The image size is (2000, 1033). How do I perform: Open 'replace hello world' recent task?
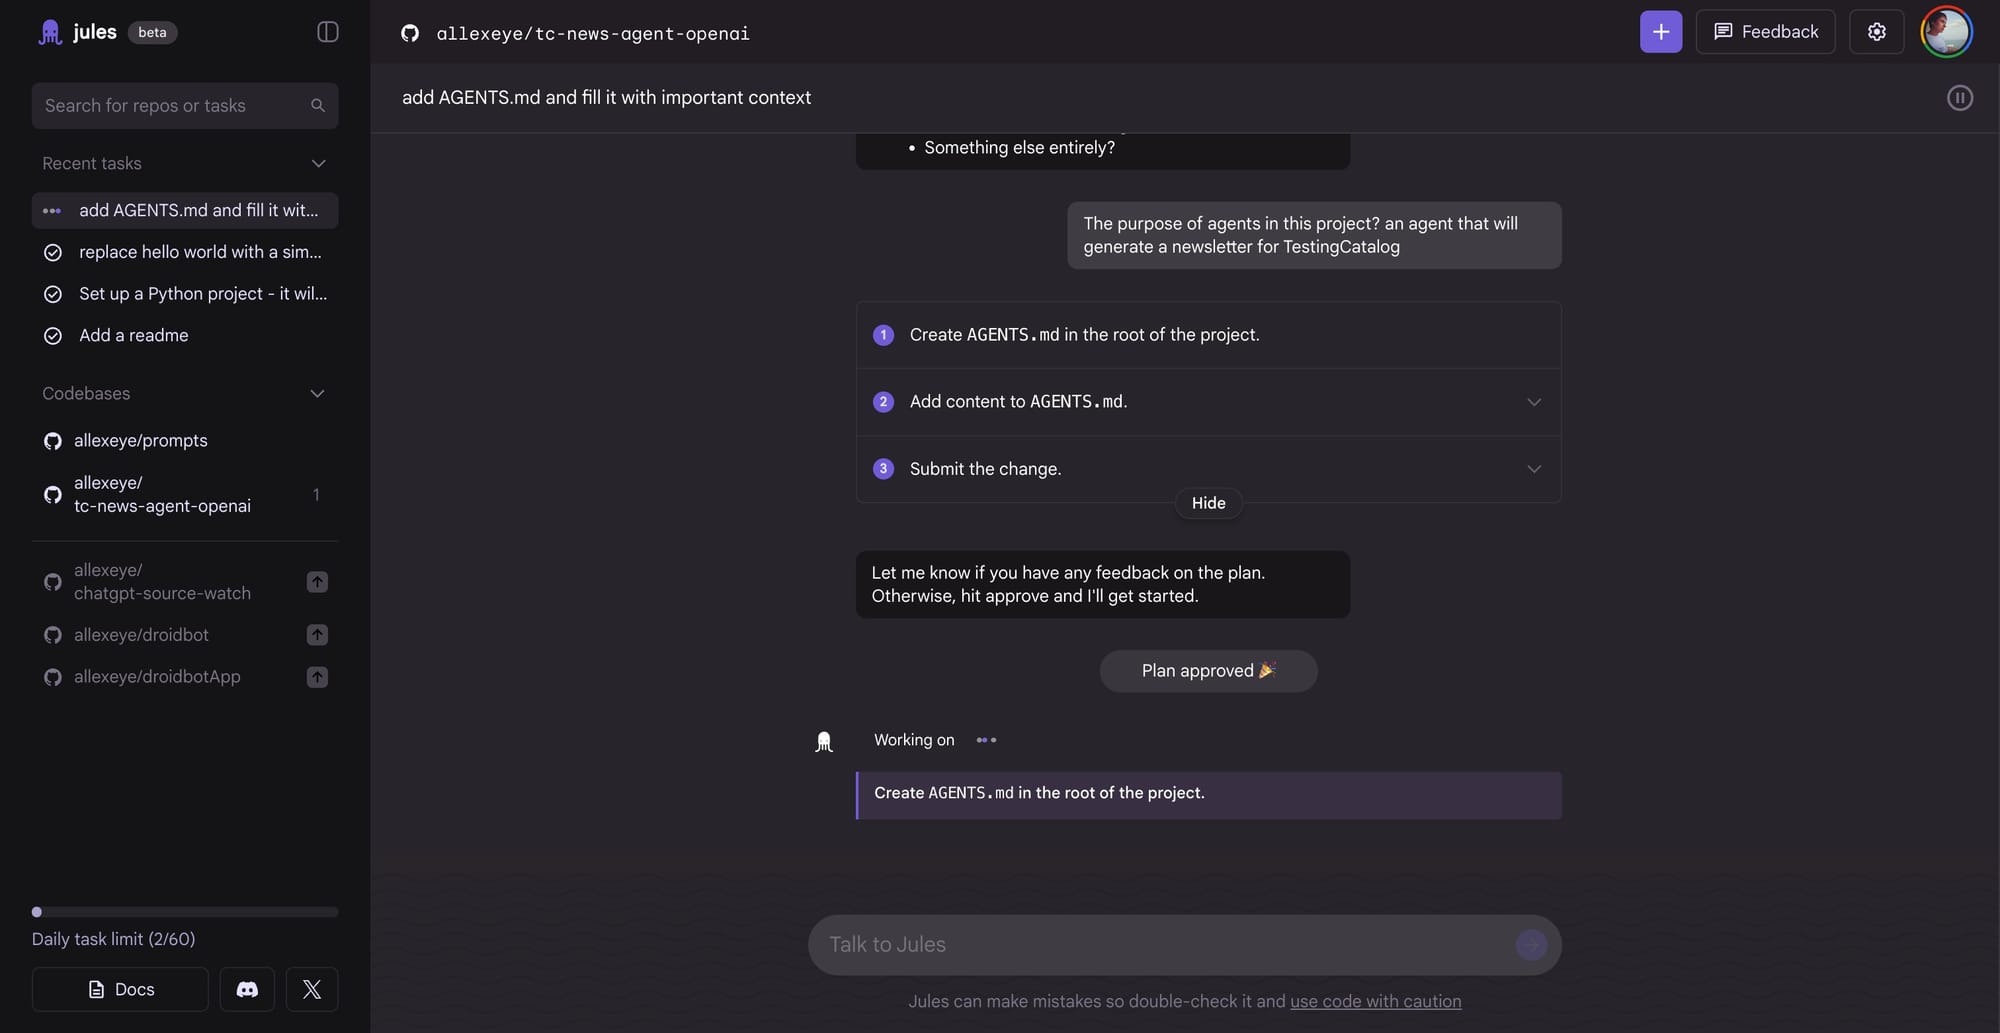tap(199, 252)
